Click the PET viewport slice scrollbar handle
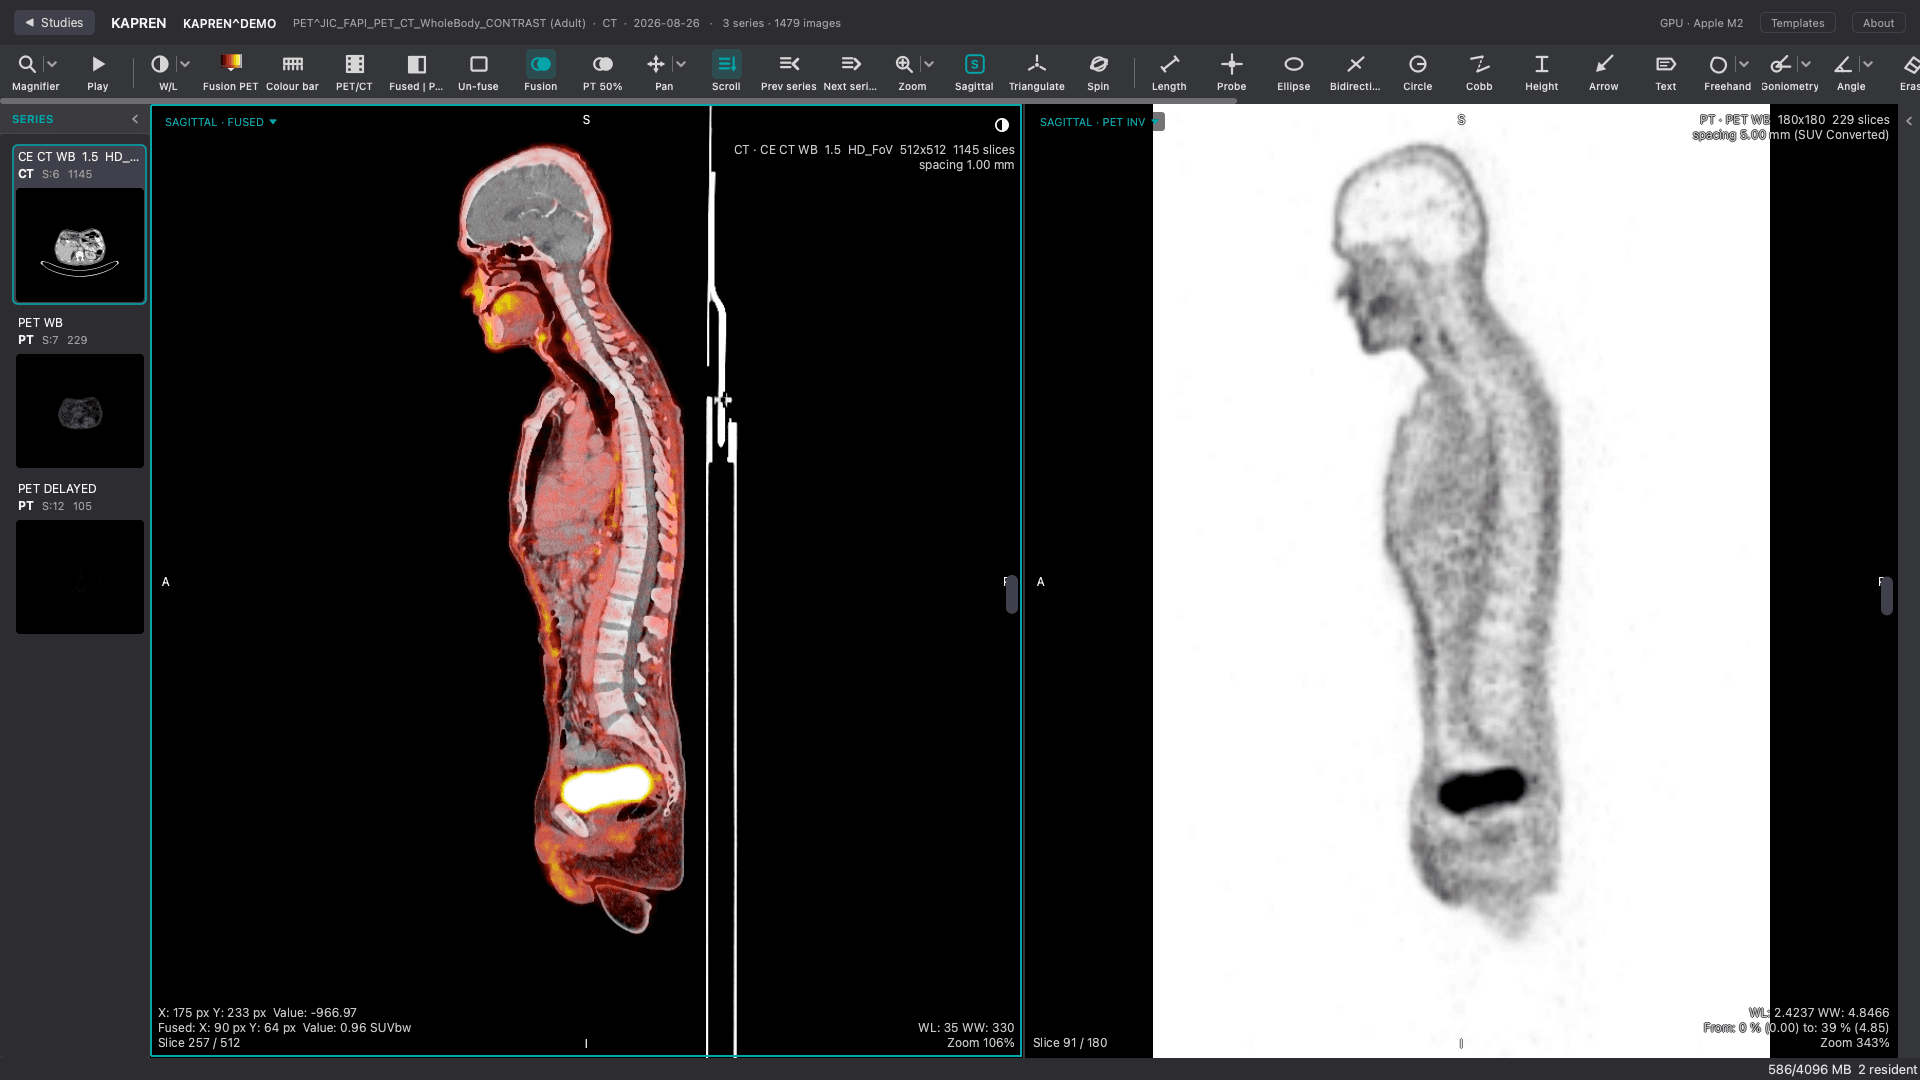The width and height of the screenshot is (1920, 1080). tap(1887, 596)
